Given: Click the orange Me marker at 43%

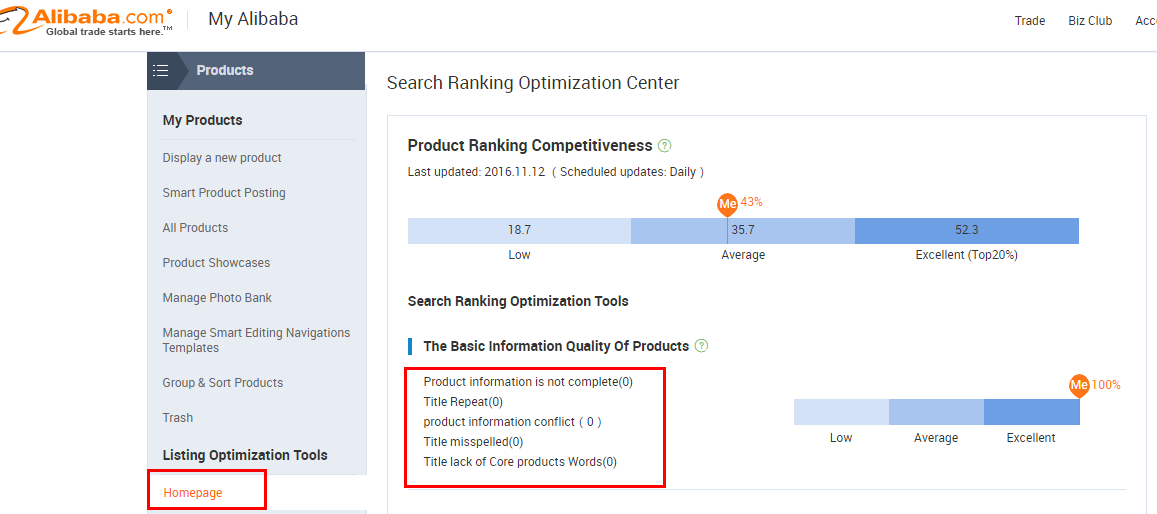Looking at the screenshot, I should coord(727,204).
